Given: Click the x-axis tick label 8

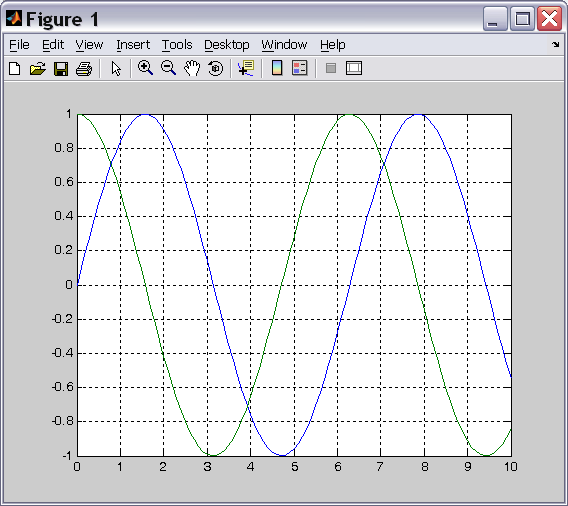Looking at the screenshot, I should [424, 467].
